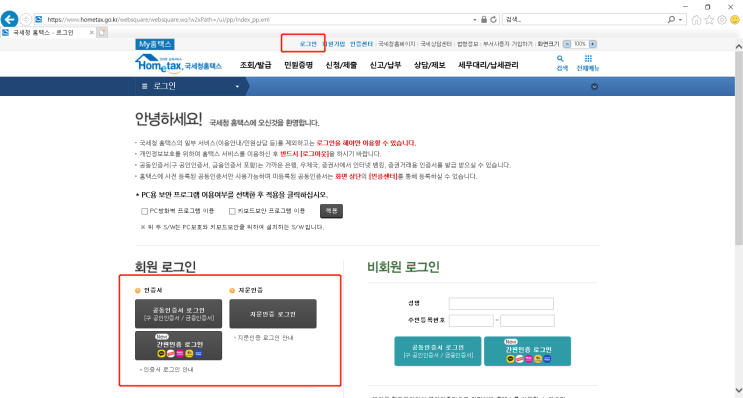Click the 로그인 link at top
Screen dimensions: 743x398
(x=308, y=44)
